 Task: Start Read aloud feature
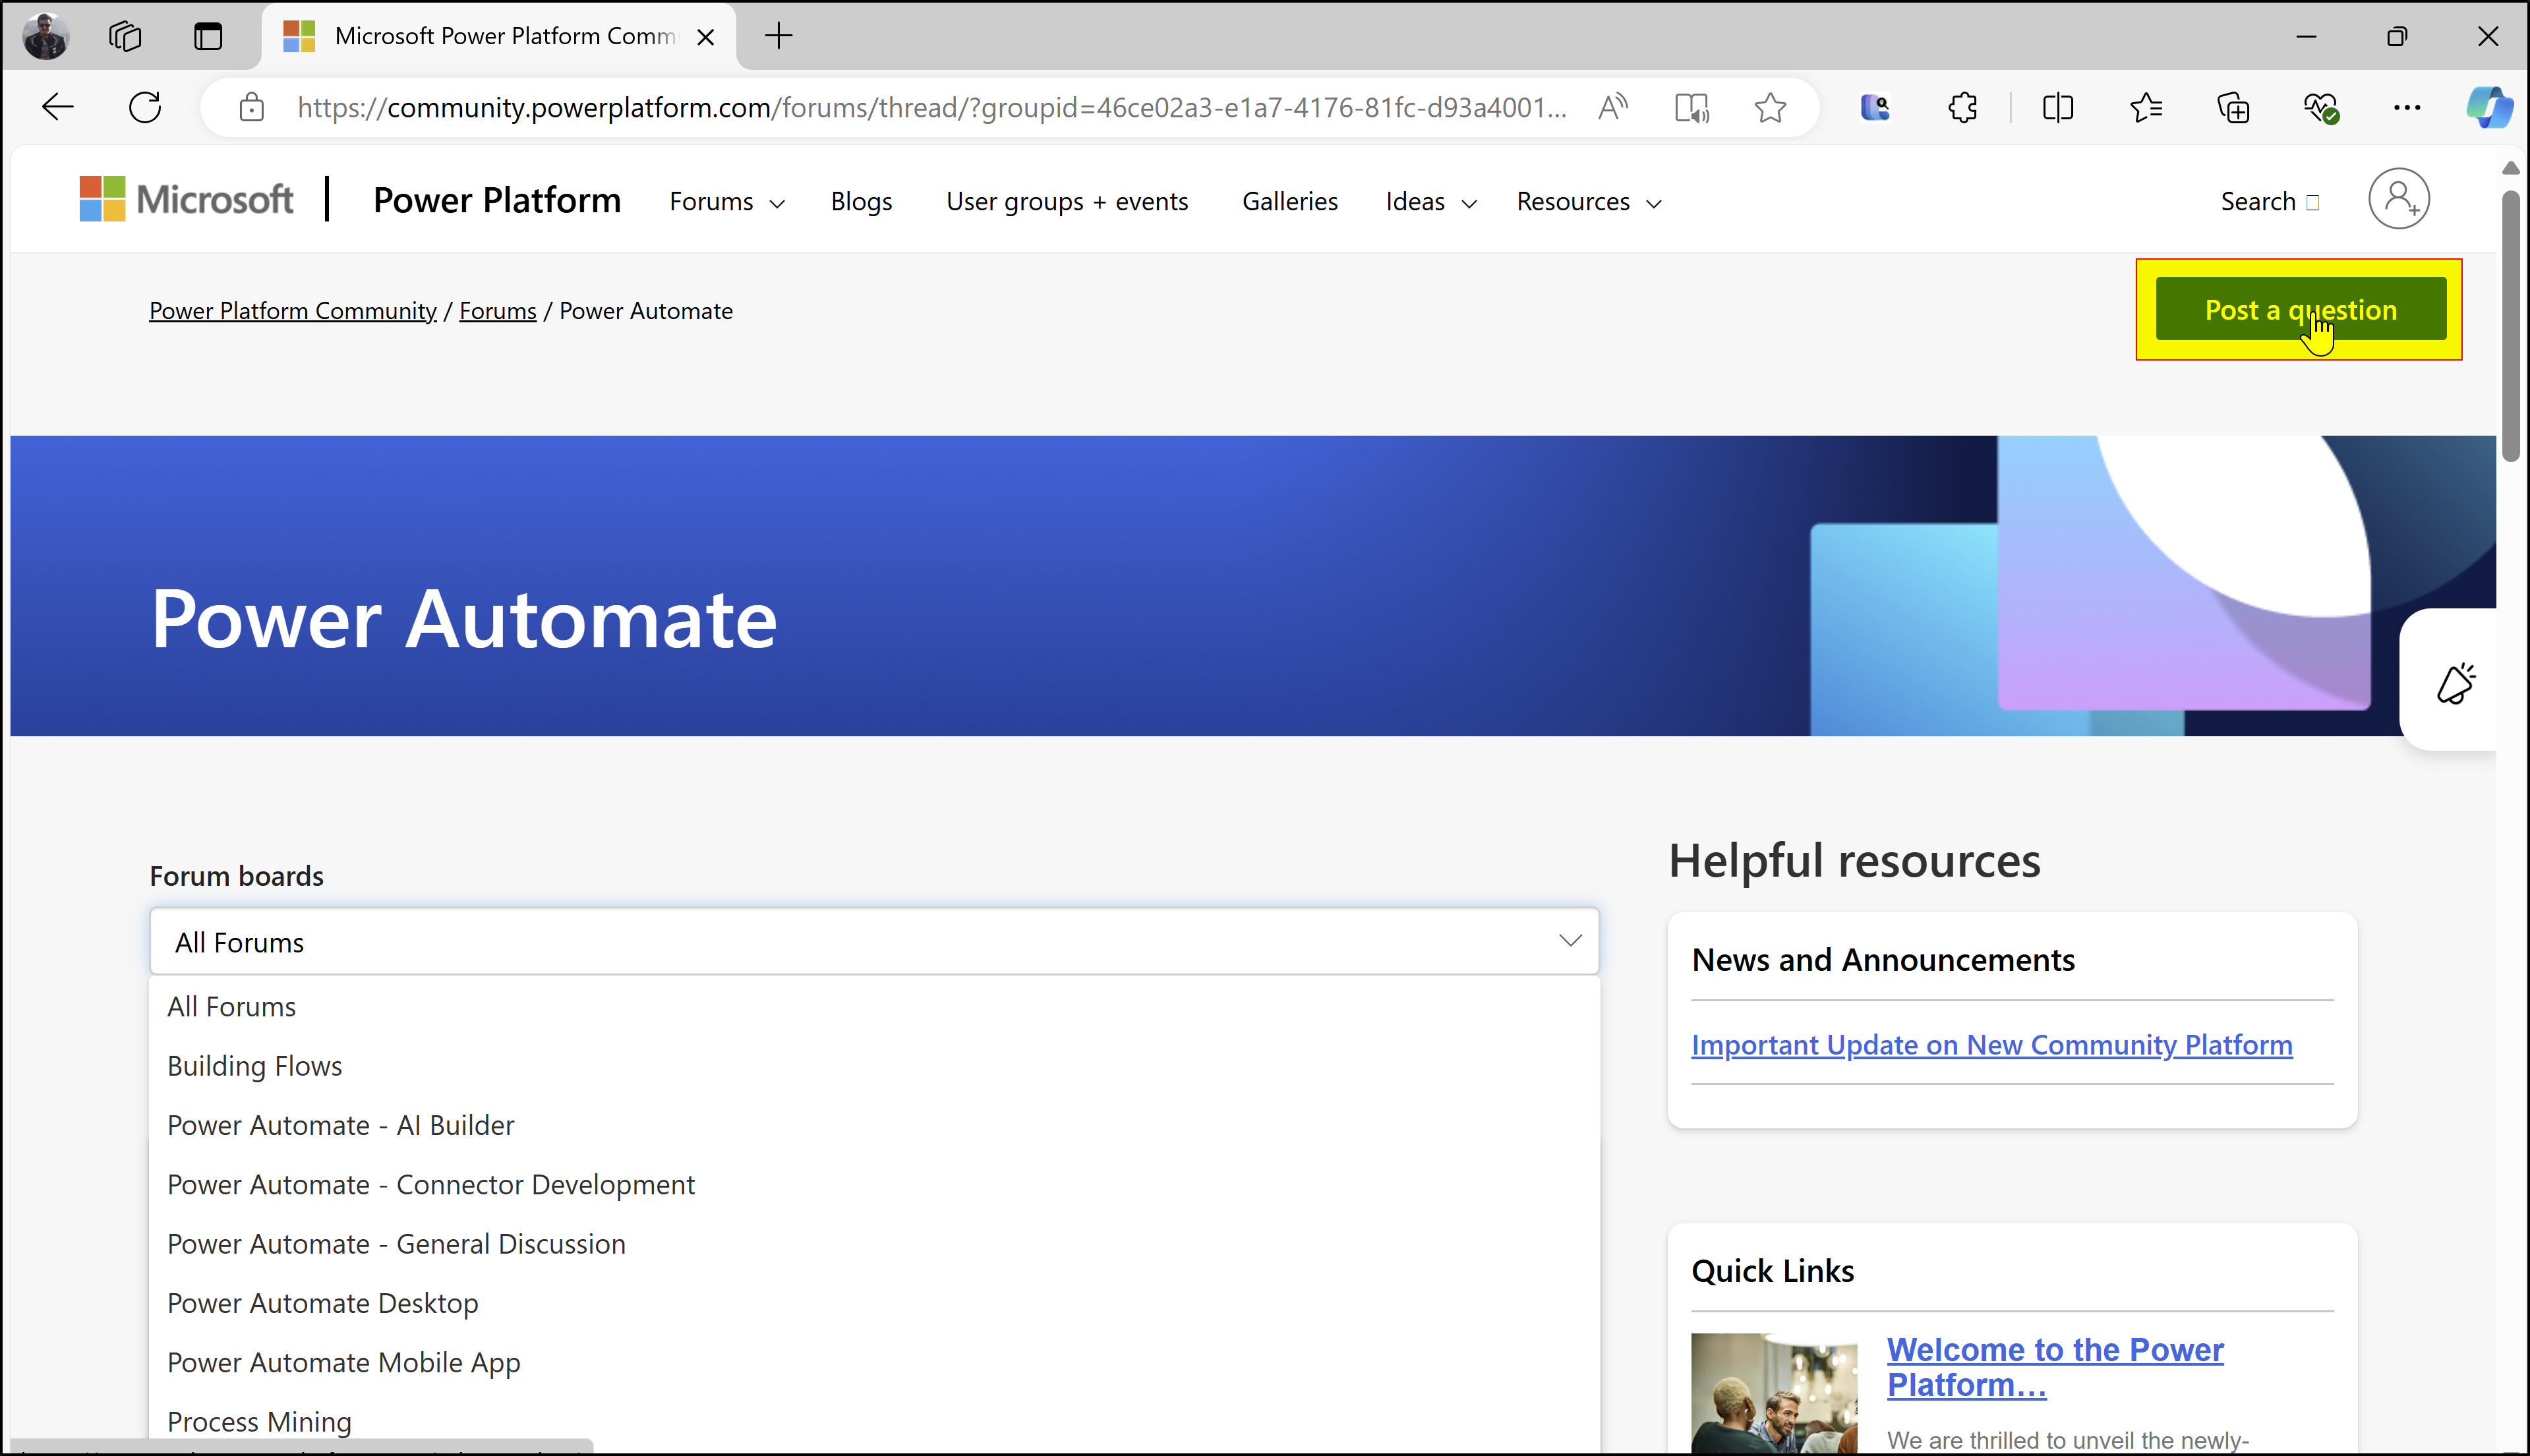(1613, 107)
